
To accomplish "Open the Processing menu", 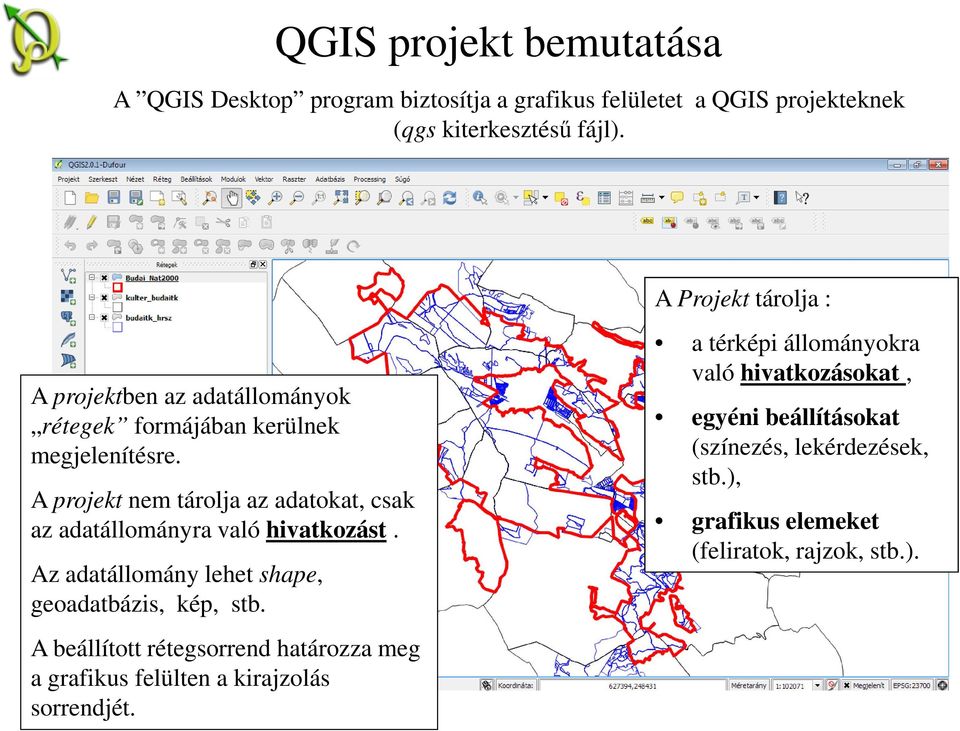I will [x=370, y=179].
